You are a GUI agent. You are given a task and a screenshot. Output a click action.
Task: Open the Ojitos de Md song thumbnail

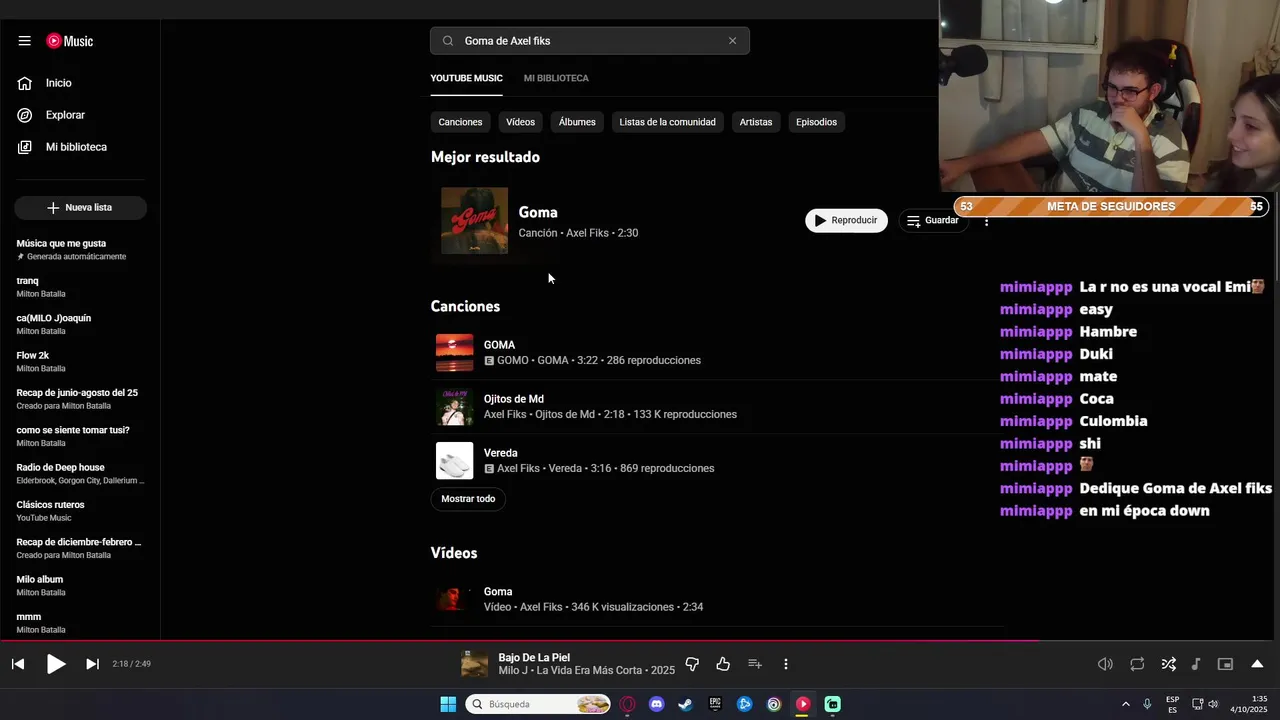pyautogui.click(x=454, y=407)
